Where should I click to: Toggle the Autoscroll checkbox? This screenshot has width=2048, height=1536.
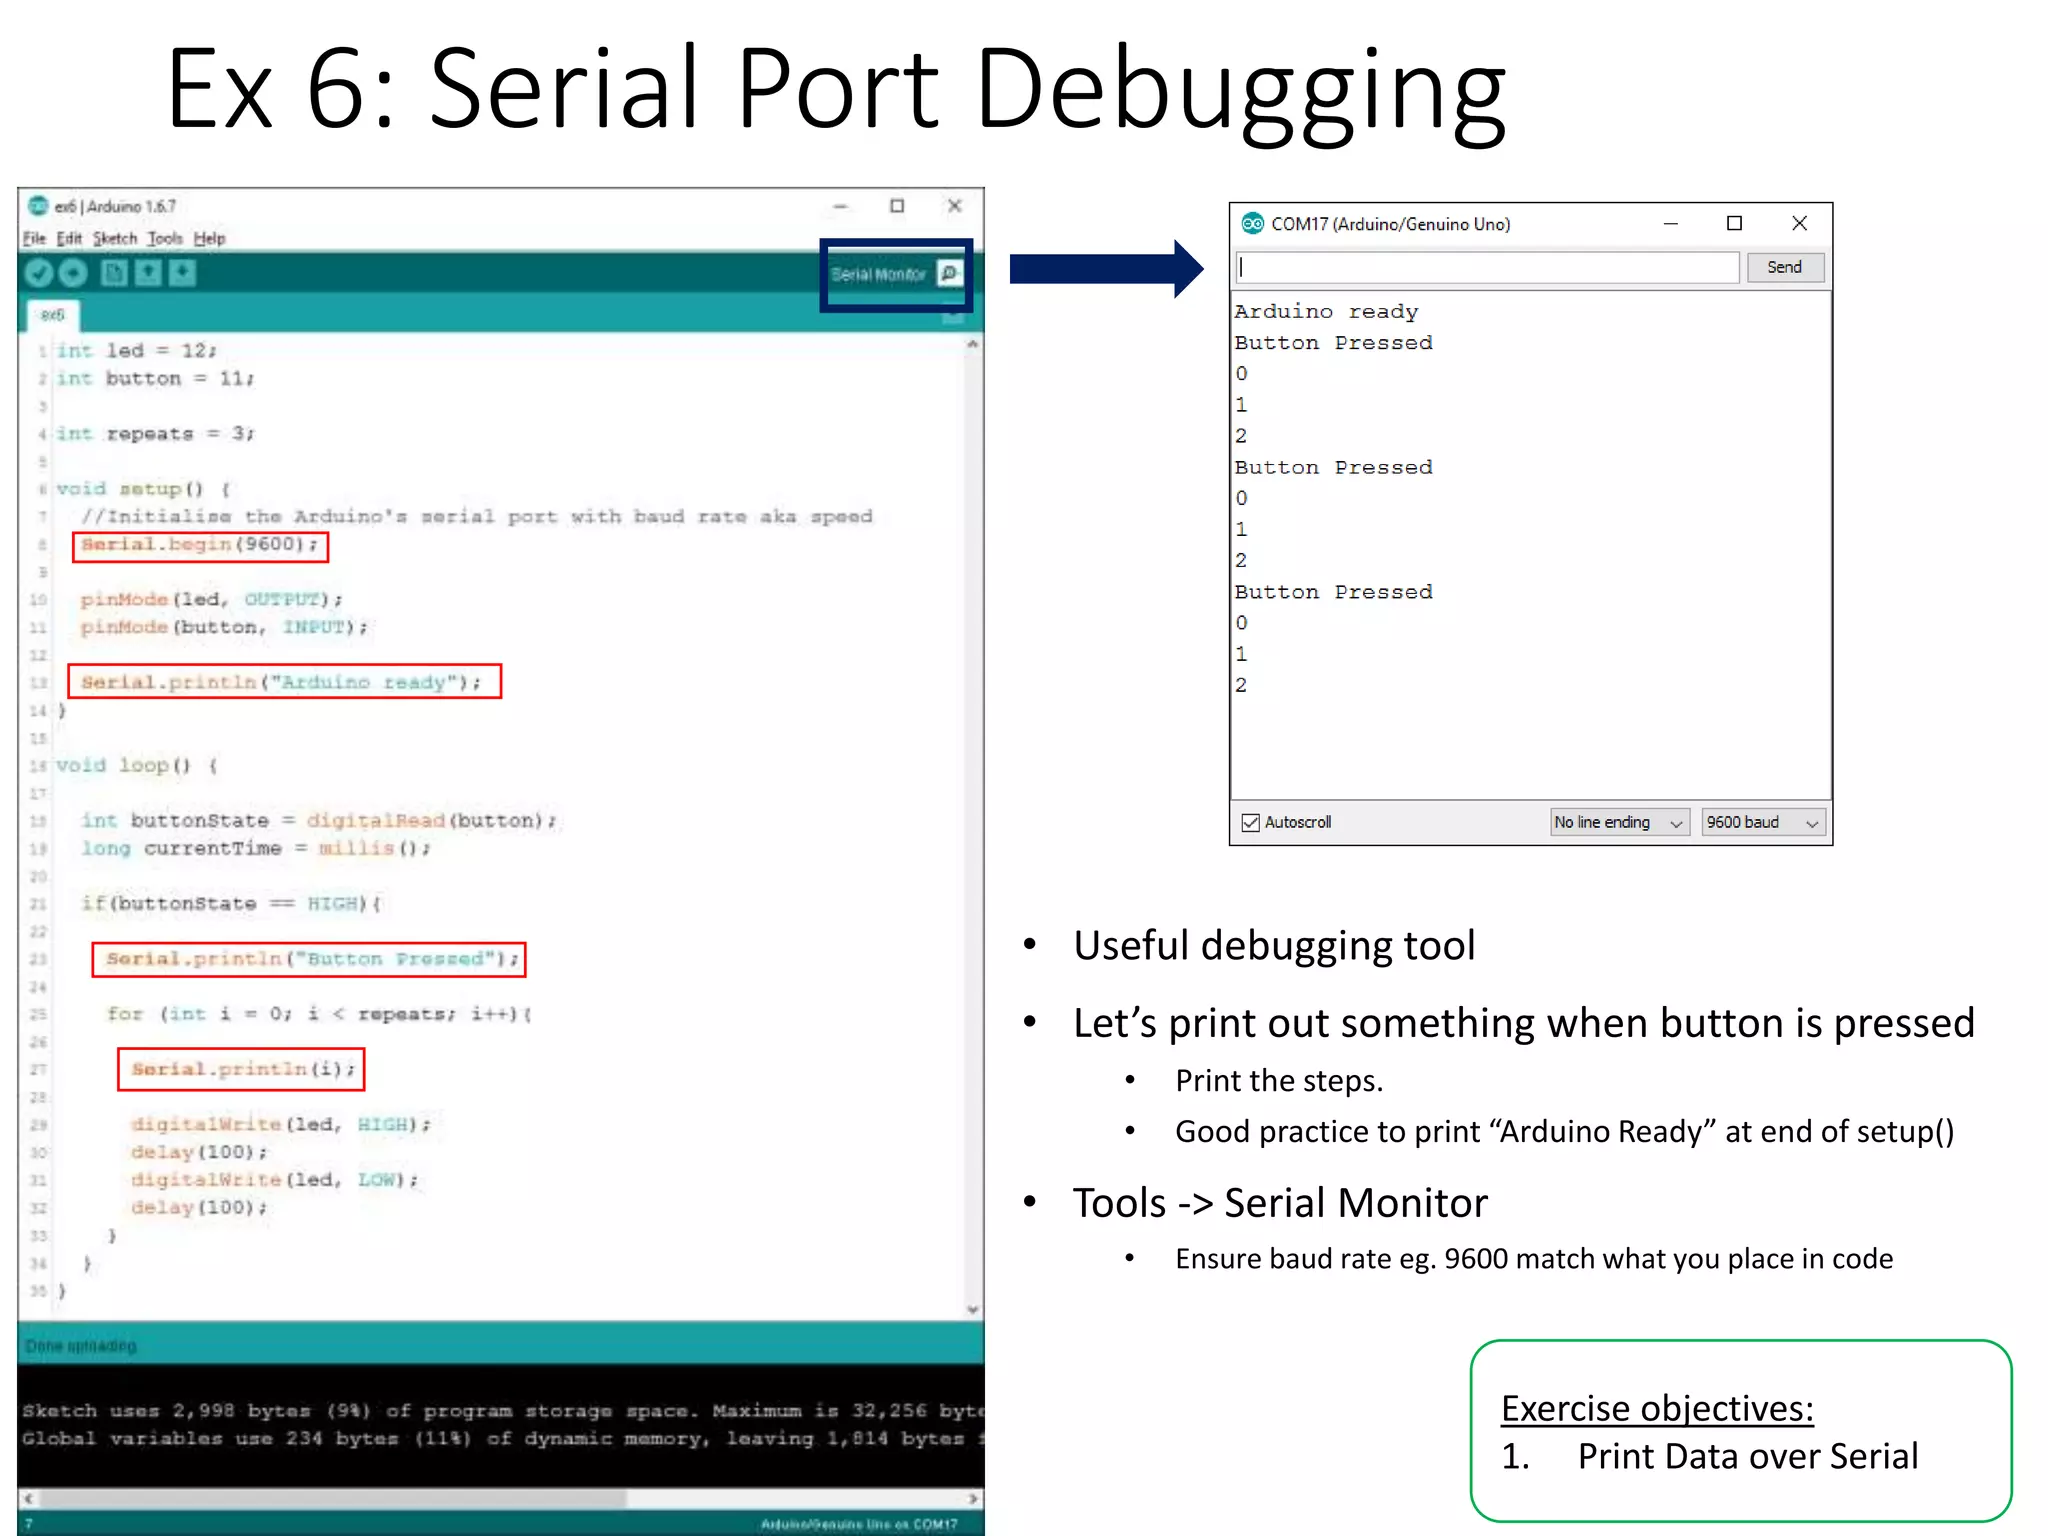[1250, 822]
